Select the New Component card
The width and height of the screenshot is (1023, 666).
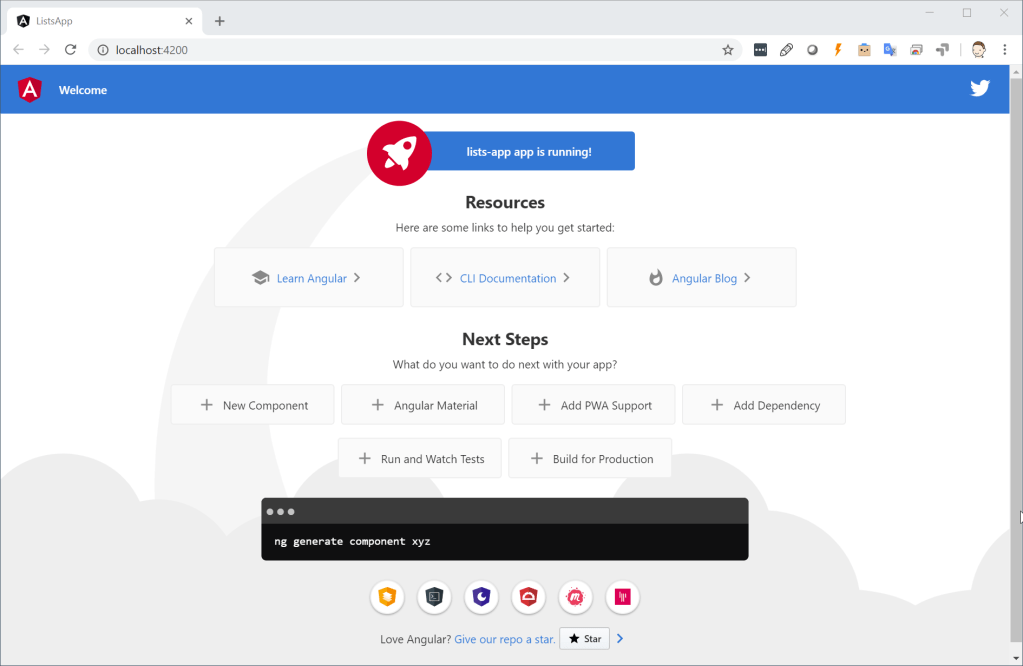click(253, 405)
